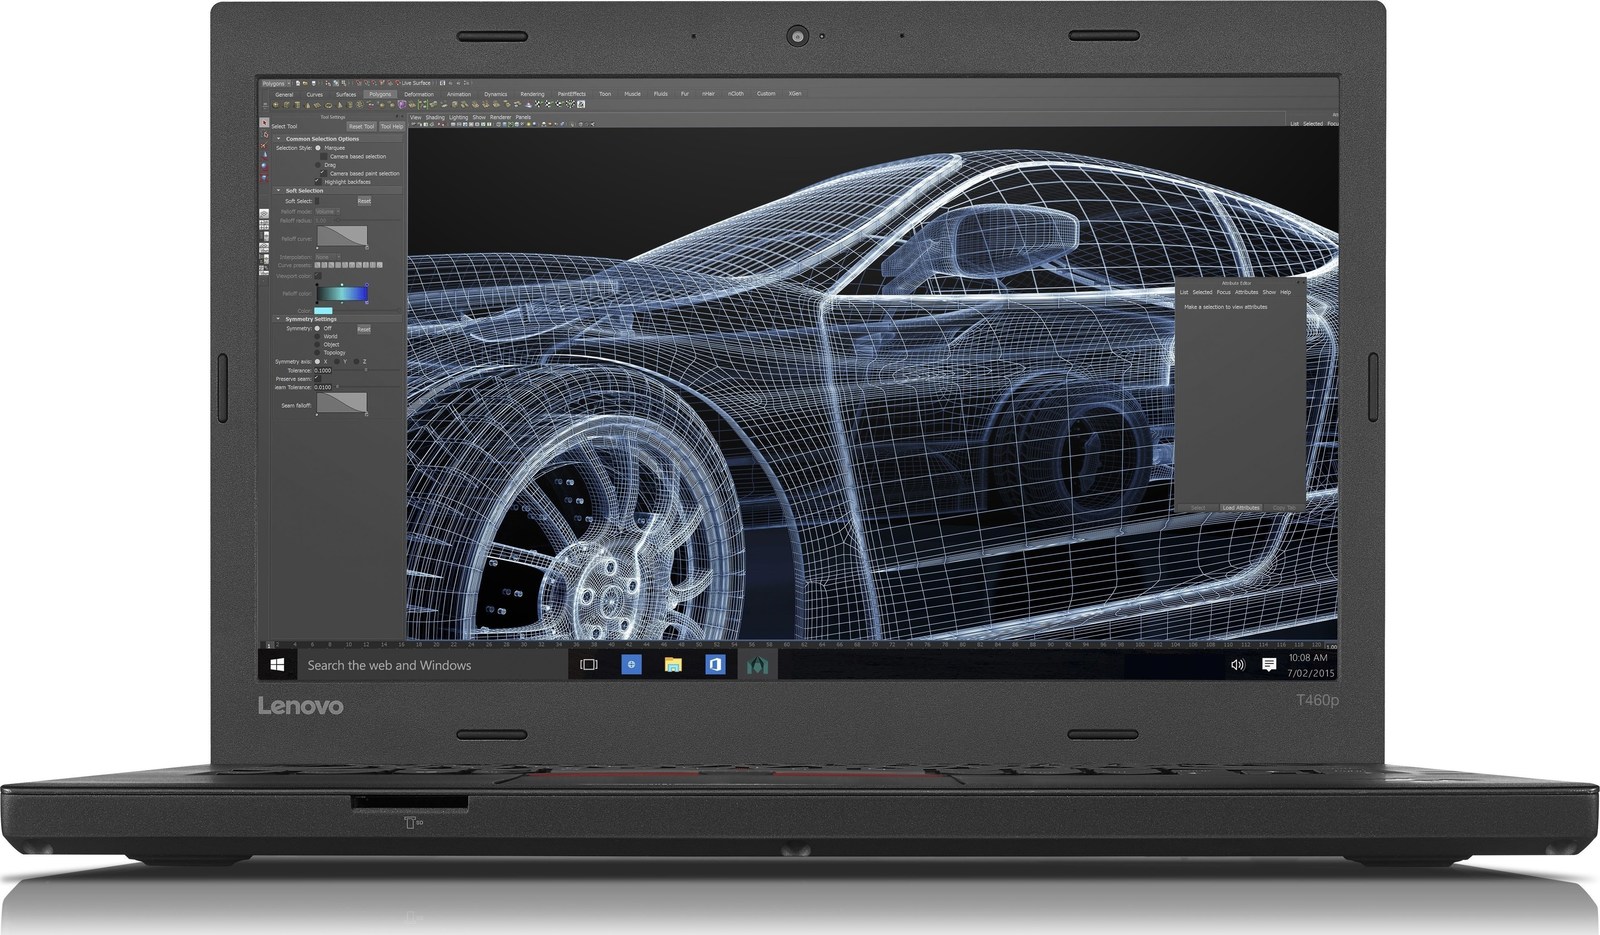Open the Action Center notifications icon

1269,665
